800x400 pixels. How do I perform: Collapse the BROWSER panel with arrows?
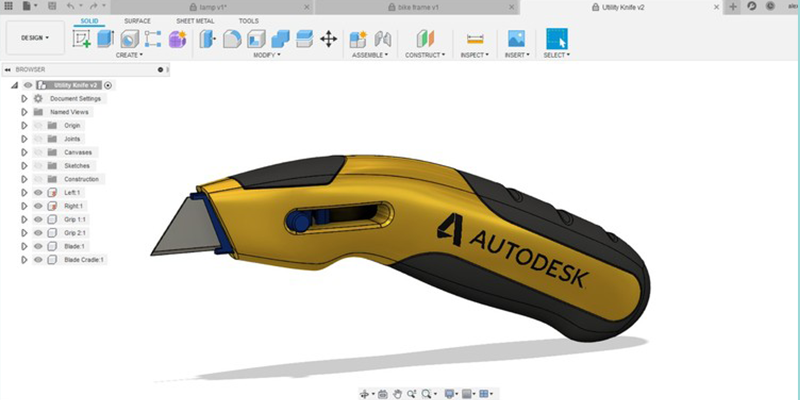click(8, 69)
